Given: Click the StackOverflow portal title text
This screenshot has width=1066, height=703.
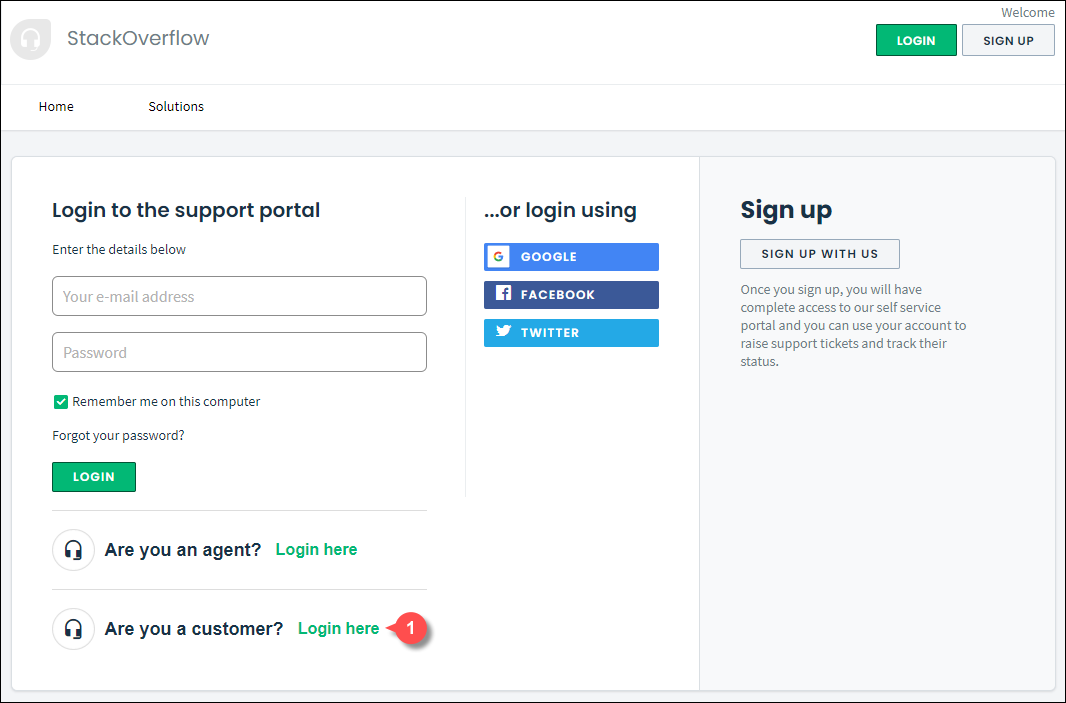Looking at the screenshot, I should coord(138,39).
